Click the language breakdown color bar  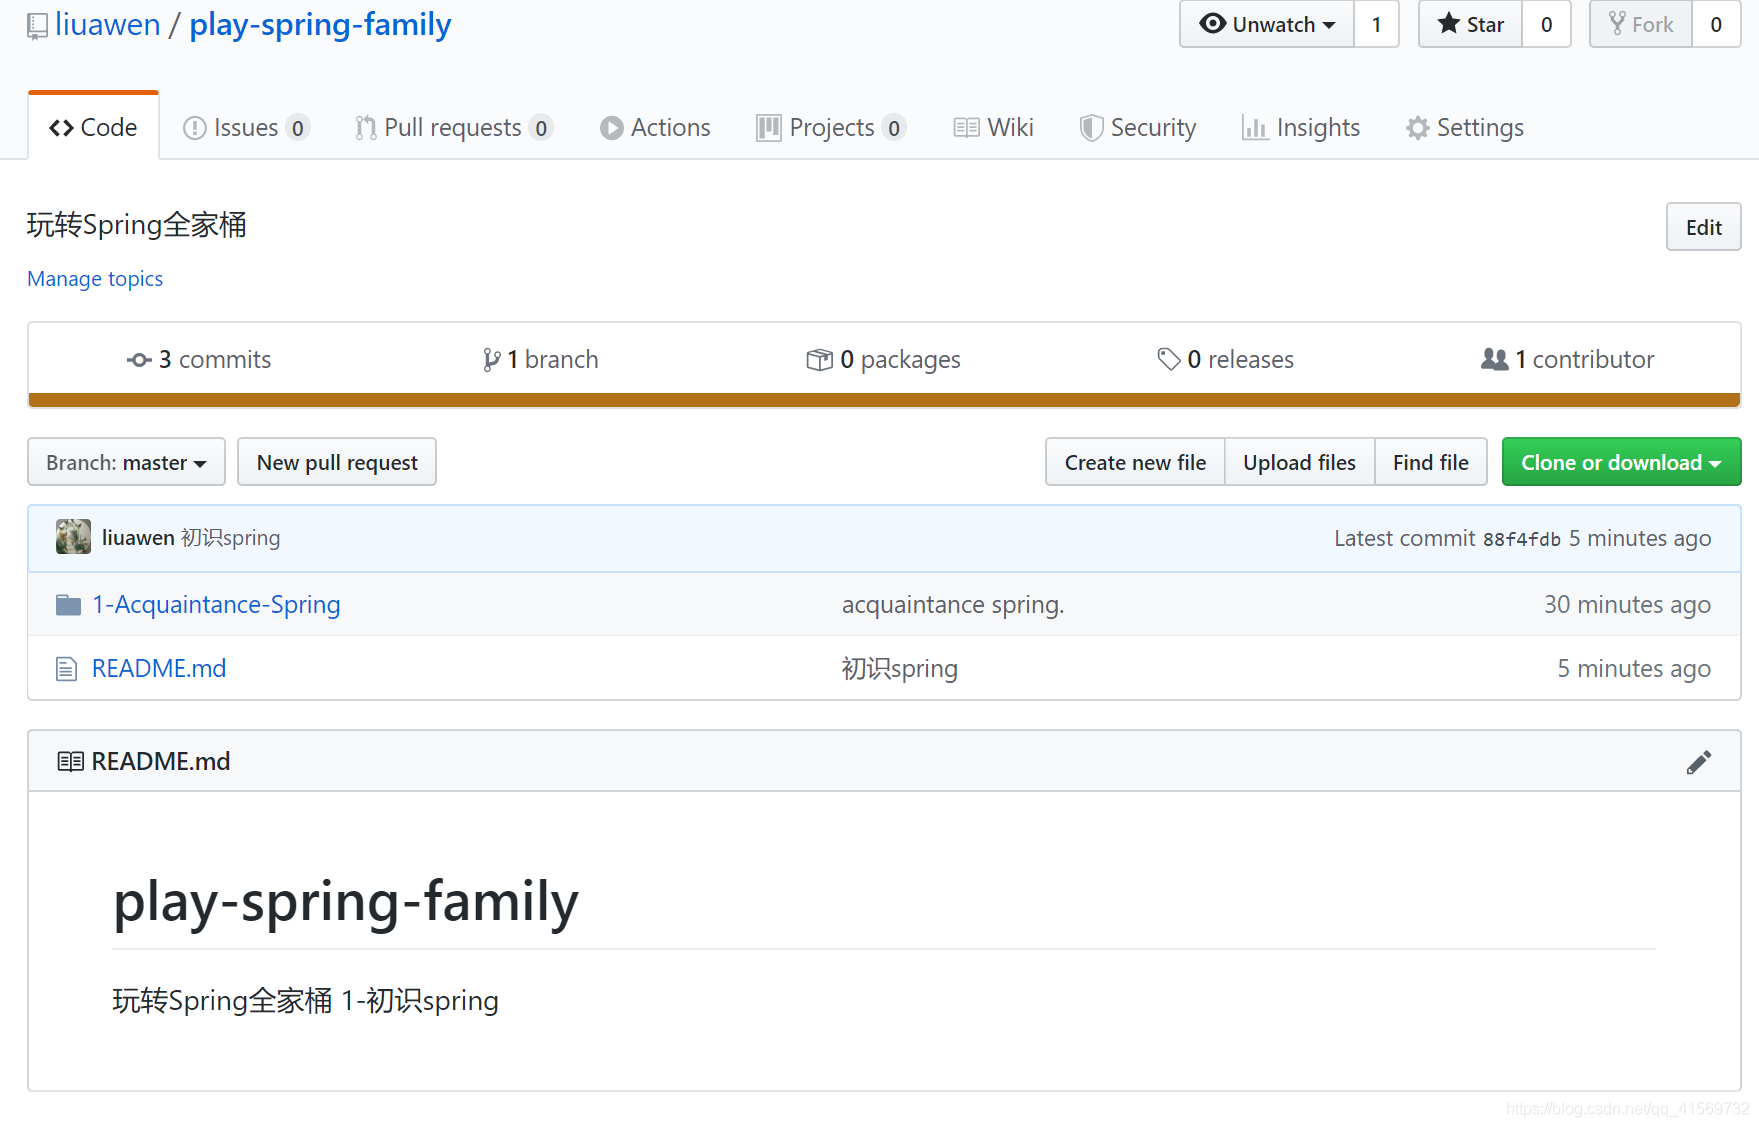pyautogui.click(x=884, y=401)
